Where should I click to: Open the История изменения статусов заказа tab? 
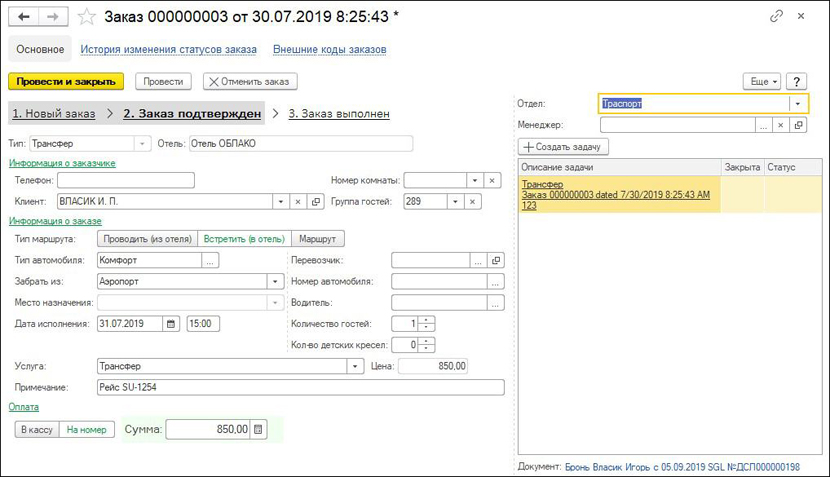[x=168, y=49]
